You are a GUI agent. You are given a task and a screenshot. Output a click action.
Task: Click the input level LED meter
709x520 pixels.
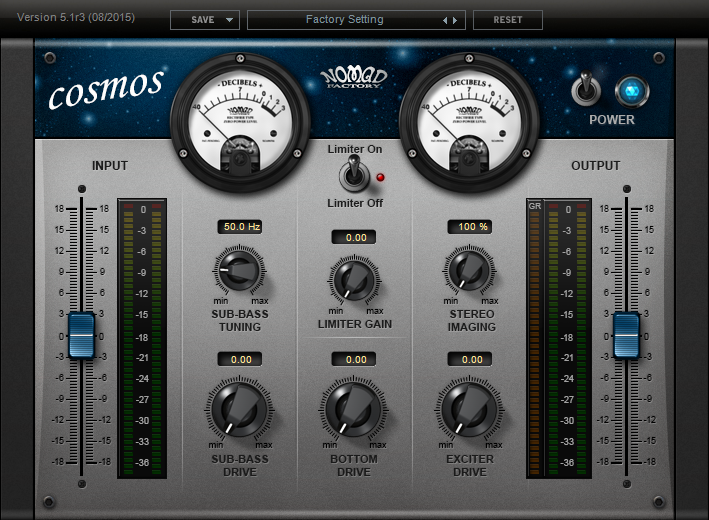point(142,338)
